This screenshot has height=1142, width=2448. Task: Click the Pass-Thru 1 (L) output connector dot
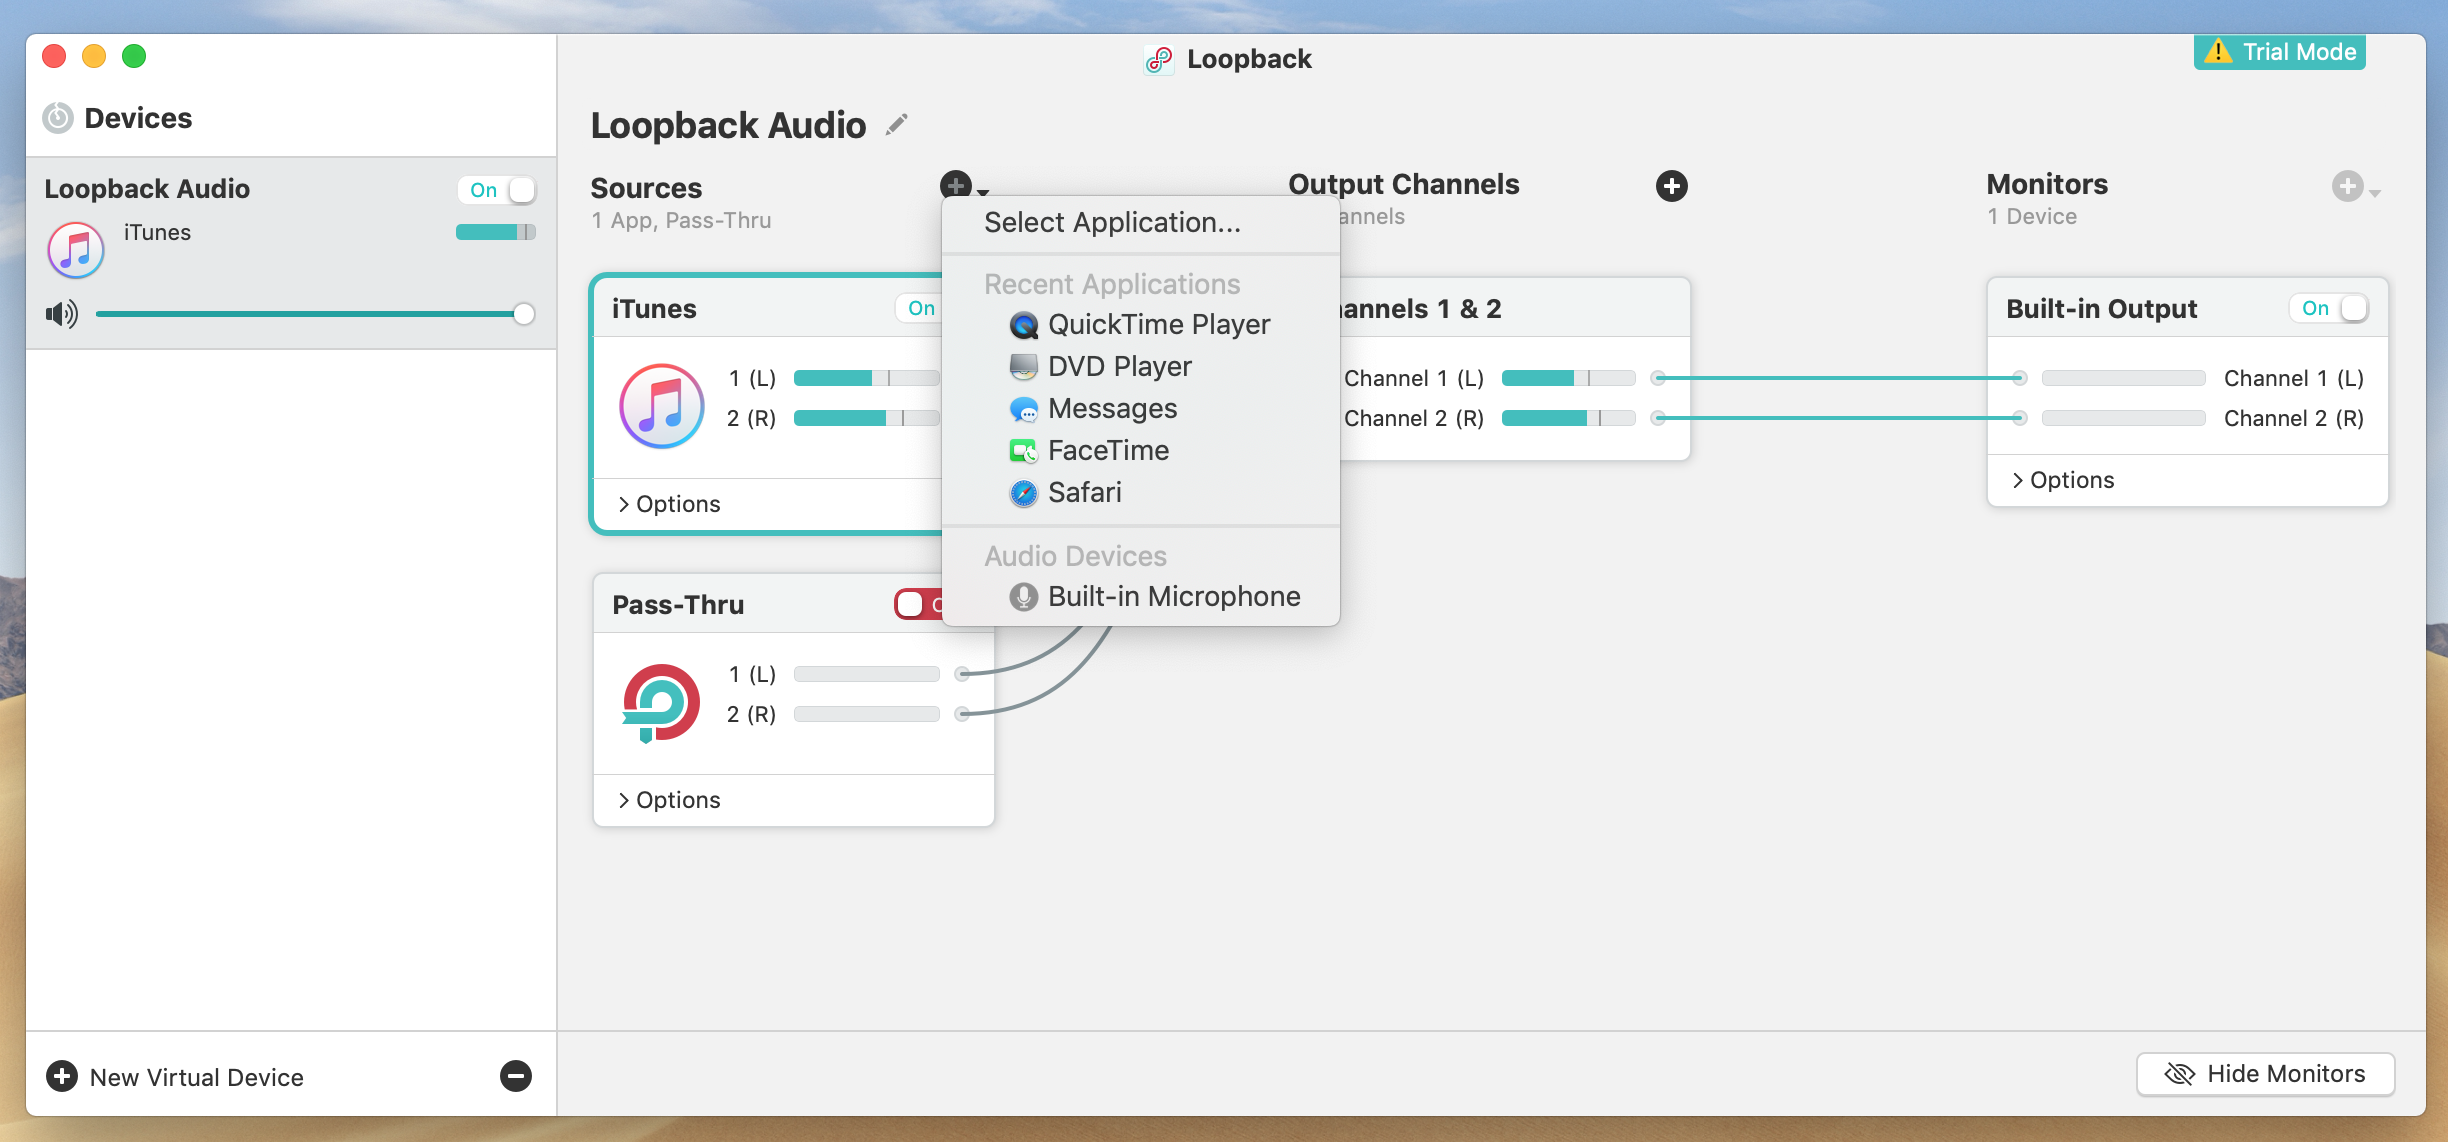pyautogui.click(x=962, y=674)
